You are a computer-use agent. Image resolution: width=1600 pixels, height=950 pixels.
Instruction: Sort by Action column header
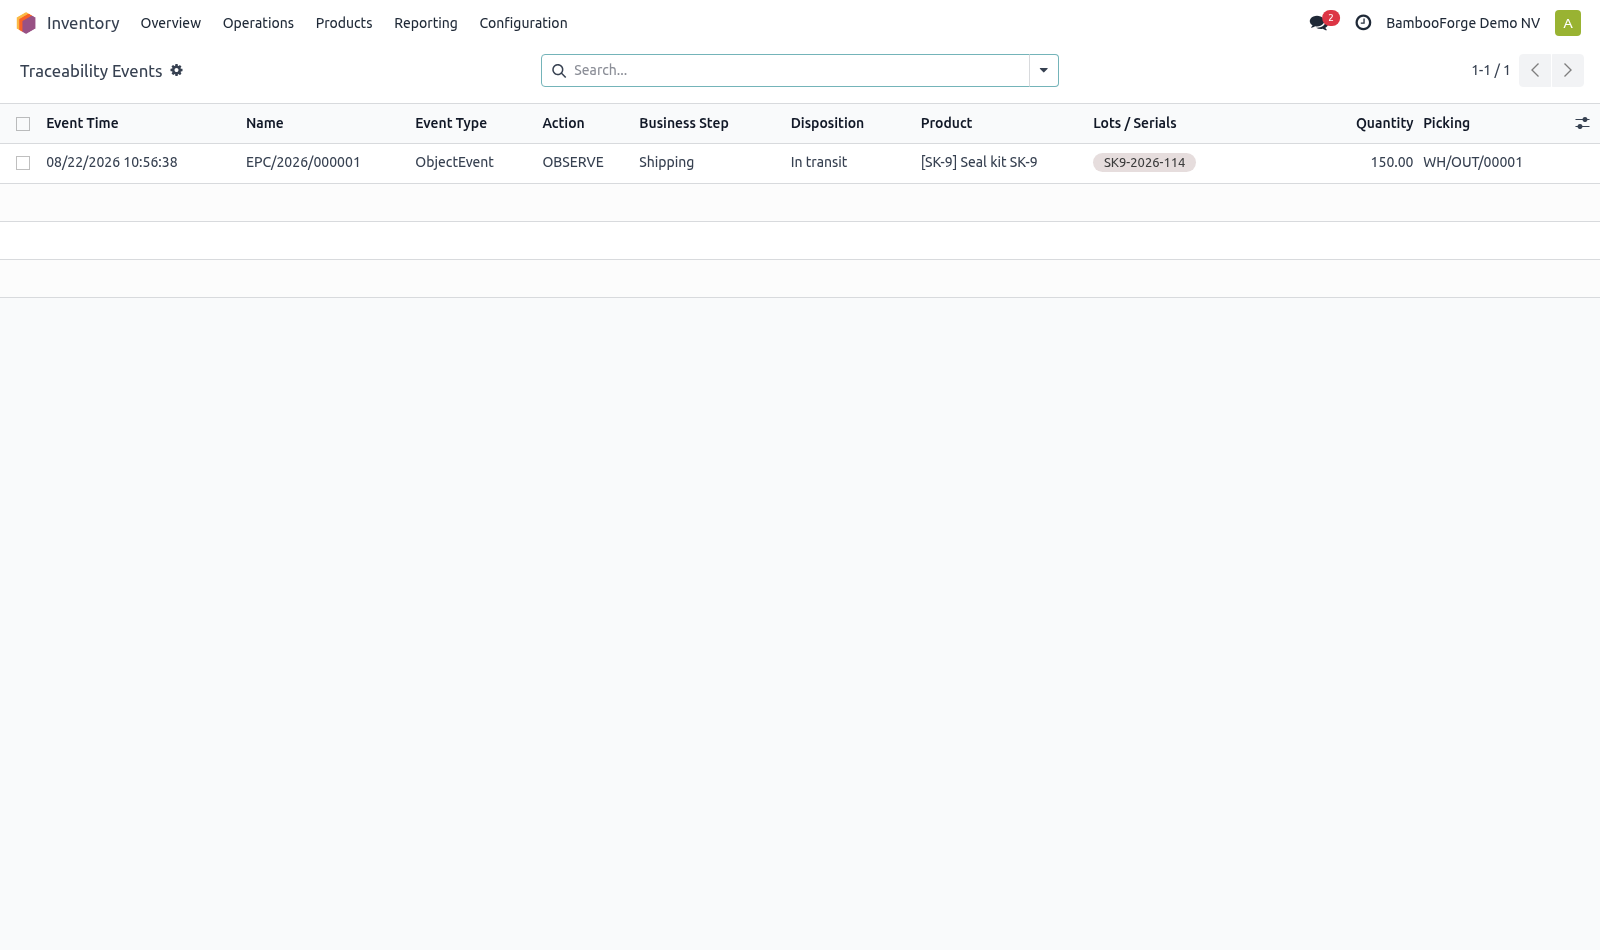(x=563, y=123)
